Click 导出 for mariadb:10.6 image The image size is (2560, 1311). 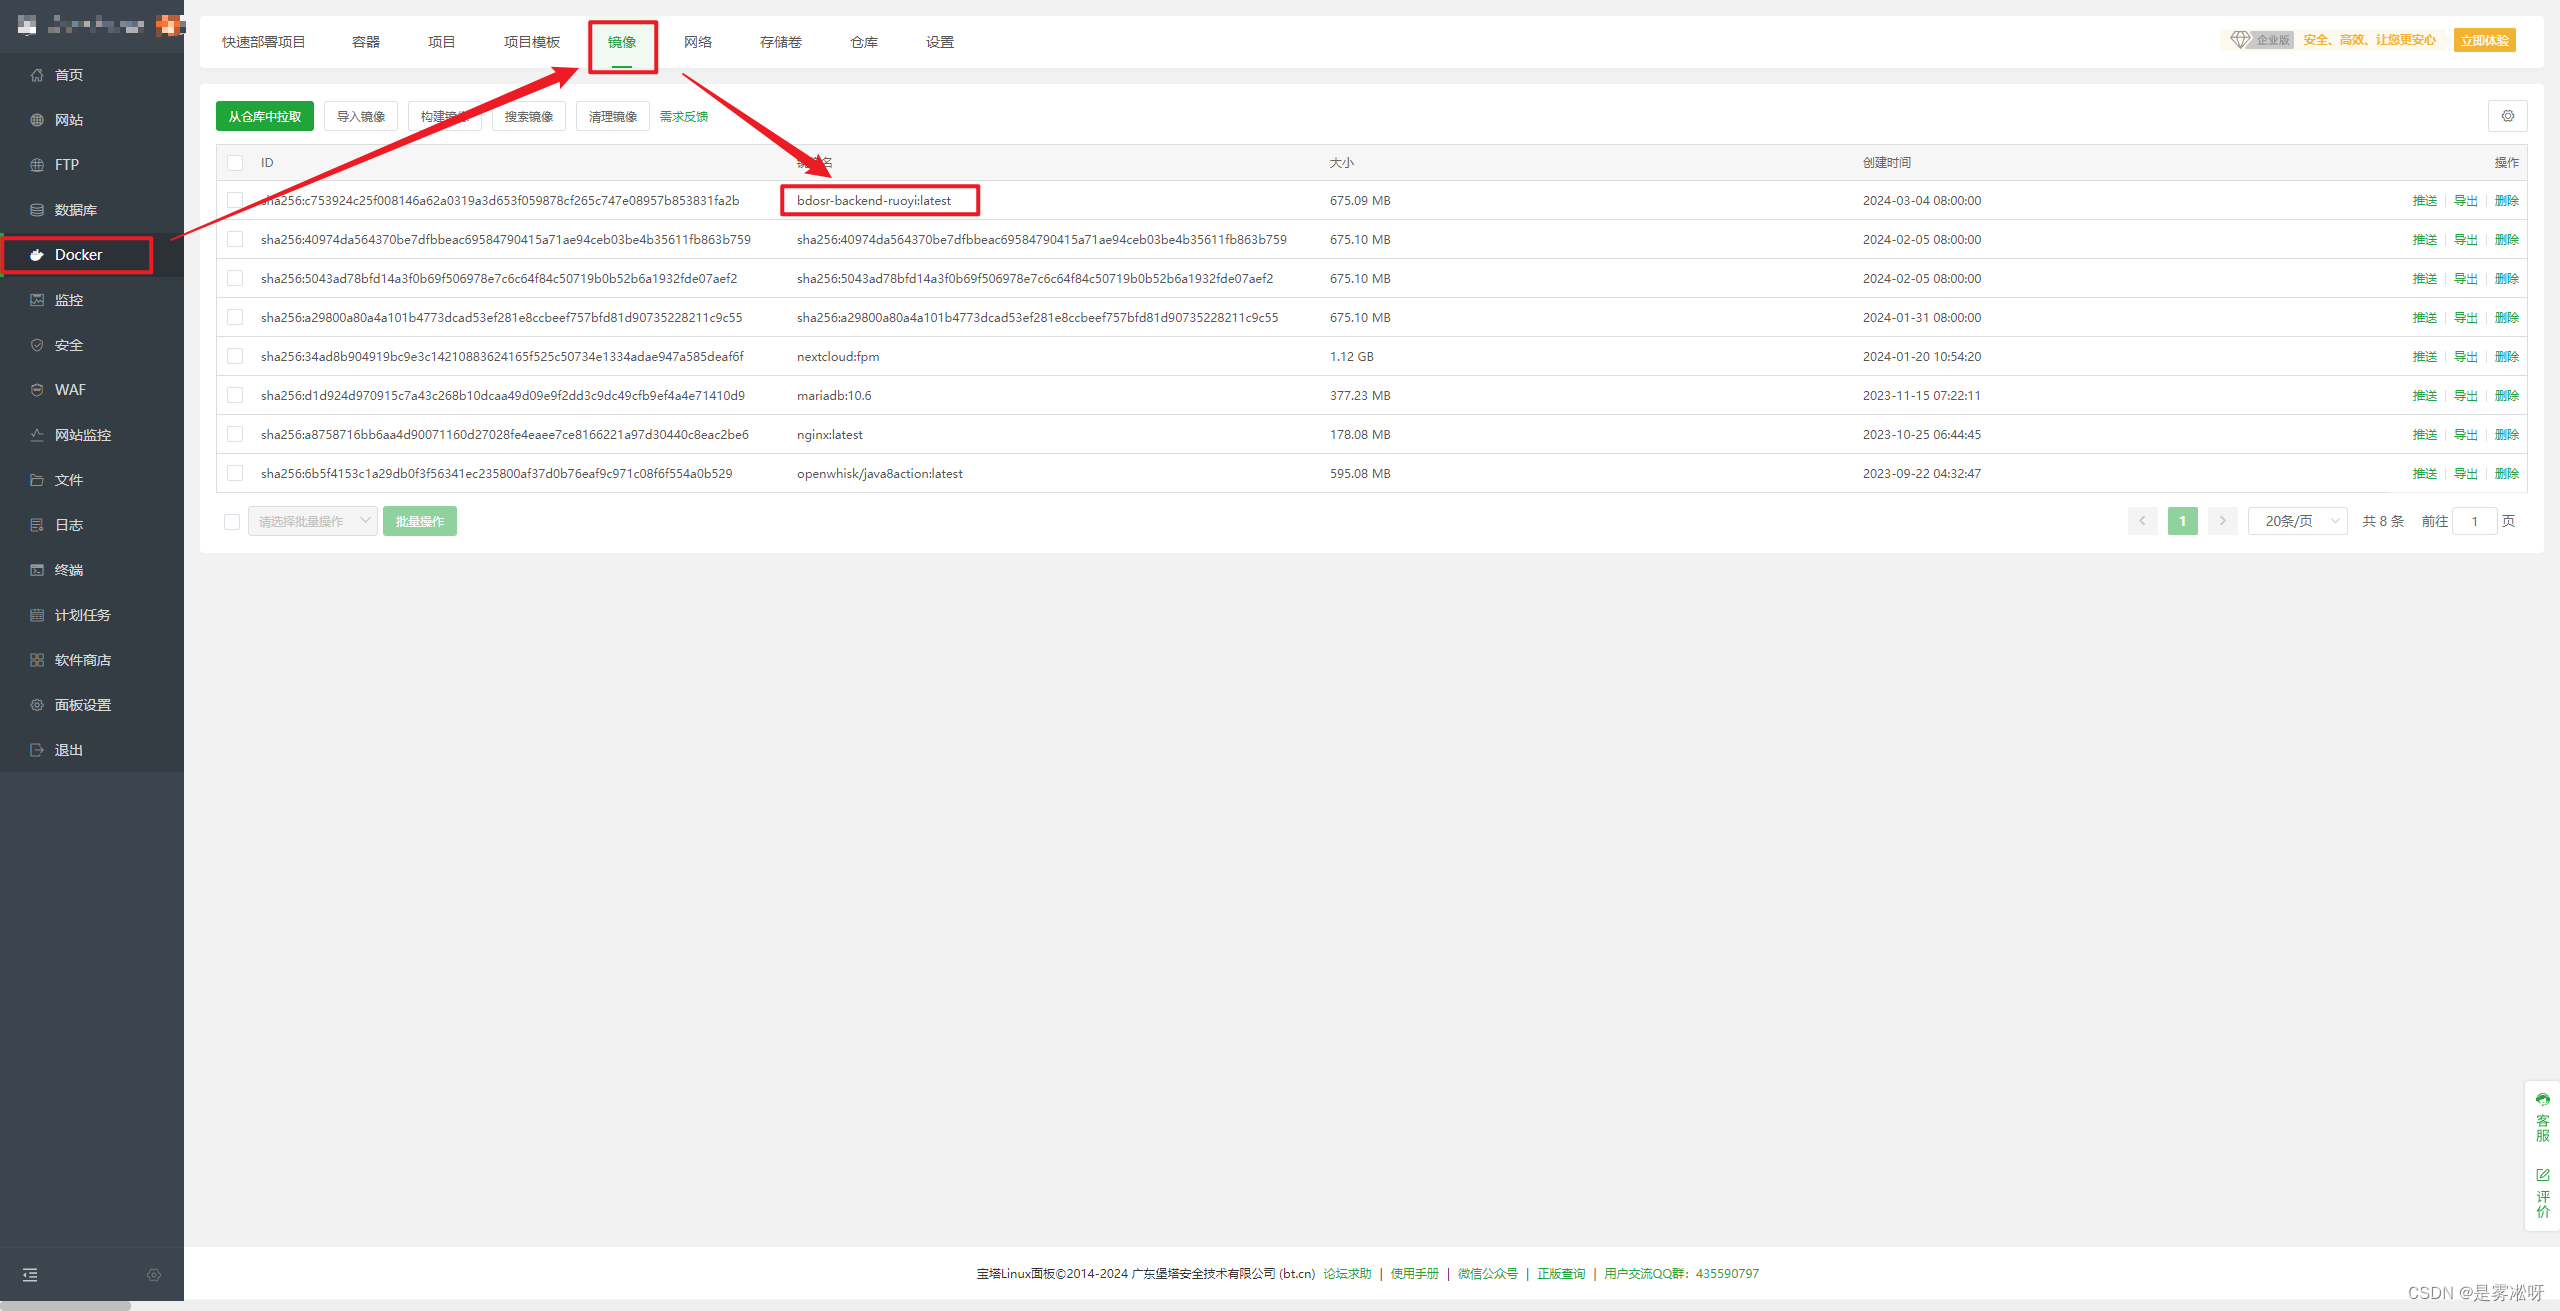point(2466,396)
